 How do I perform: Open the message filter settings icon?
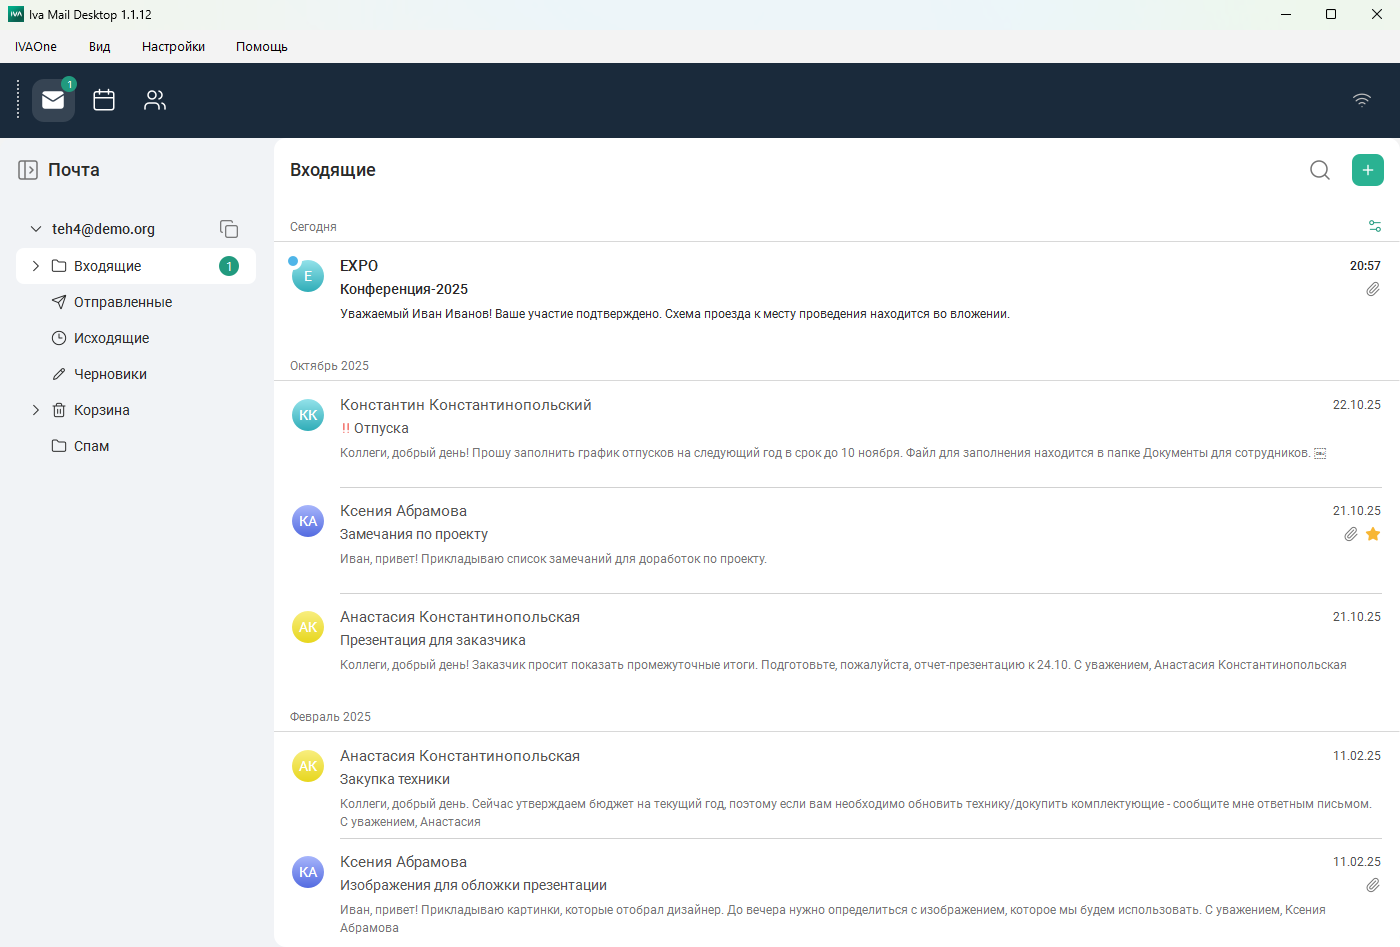[x=1375, y=226]
